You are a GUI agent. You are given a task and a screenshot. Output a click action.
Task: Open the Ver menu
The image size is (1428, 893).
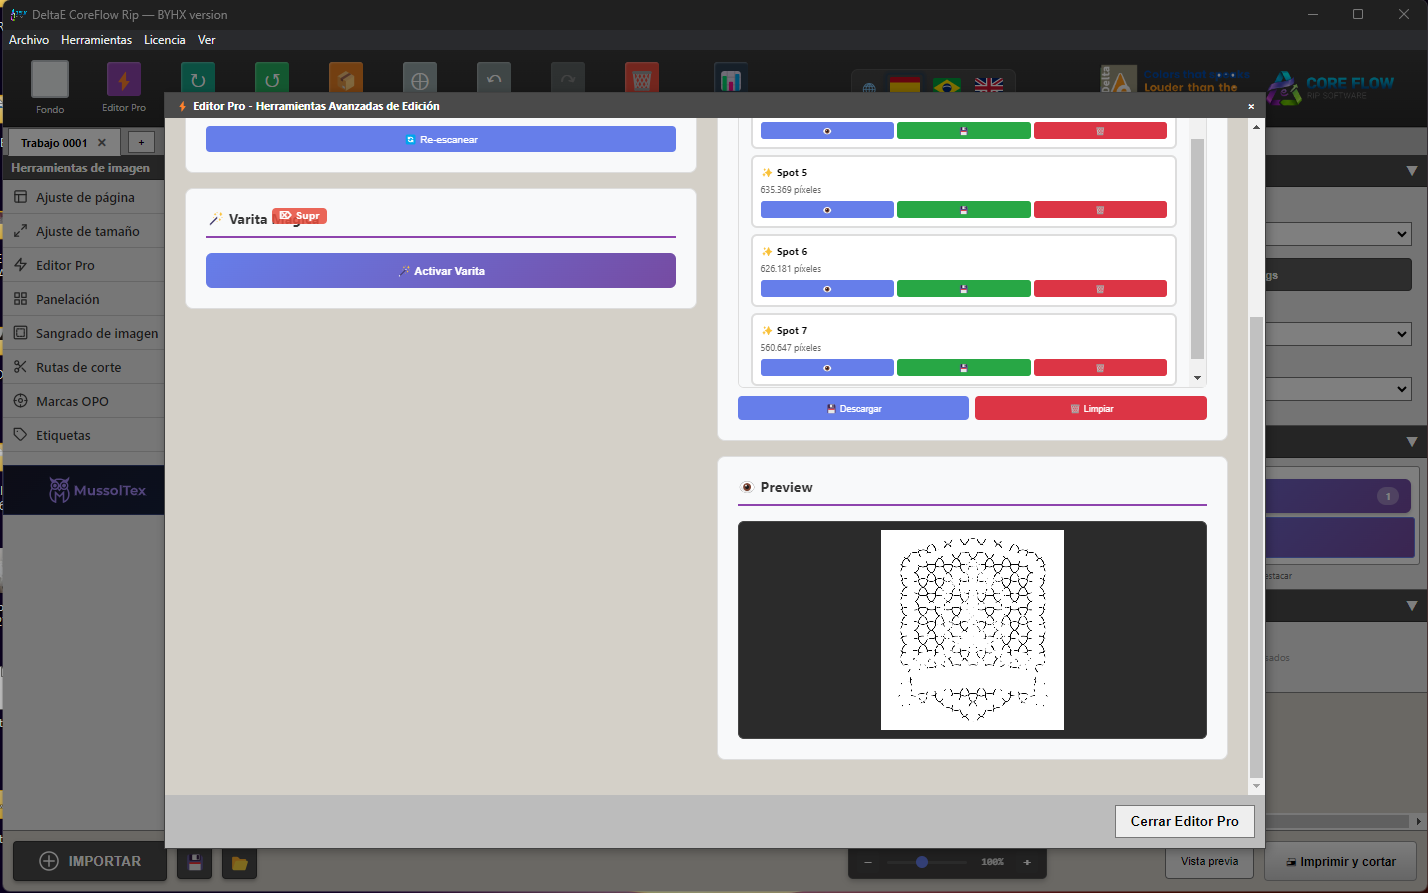[207, 40]
